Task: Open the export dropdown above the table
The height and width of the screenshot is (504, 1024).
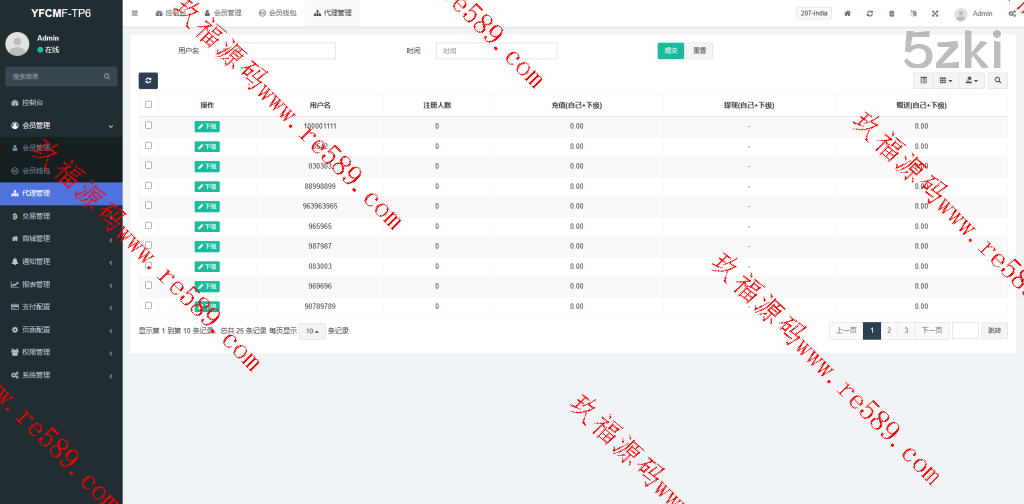Action: pos(972,81)
